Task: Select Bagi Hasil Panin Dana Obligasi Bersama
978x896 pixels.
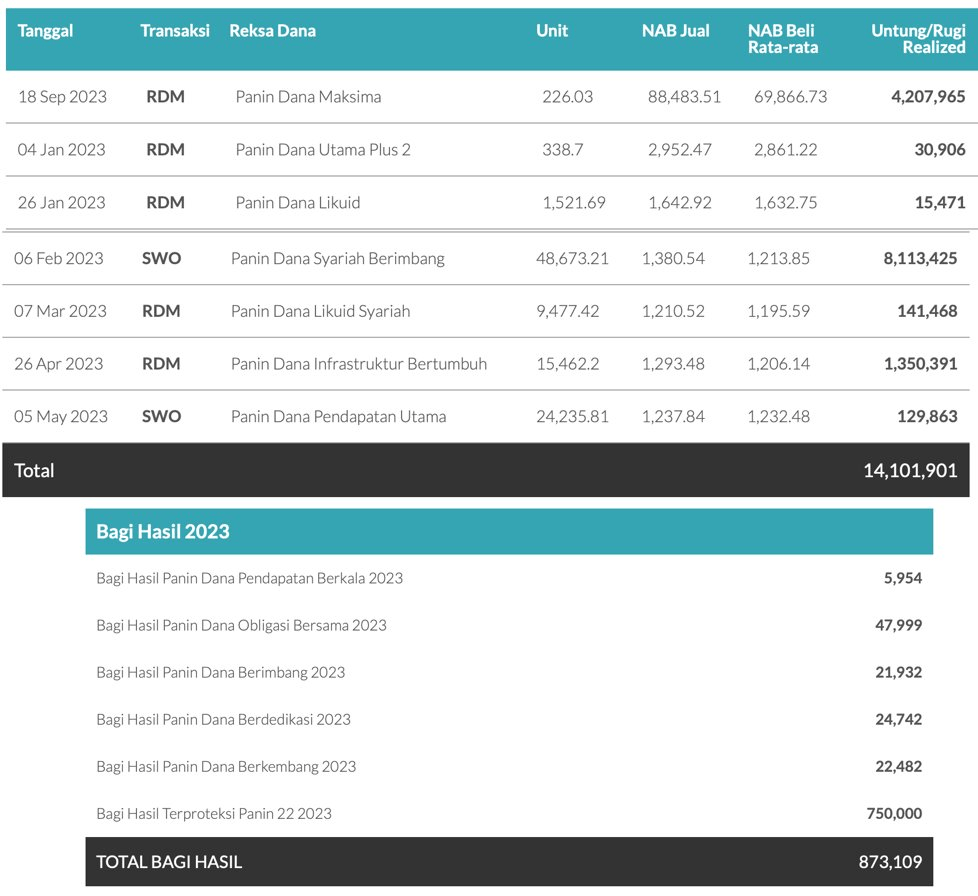Action: pos(241,626)
